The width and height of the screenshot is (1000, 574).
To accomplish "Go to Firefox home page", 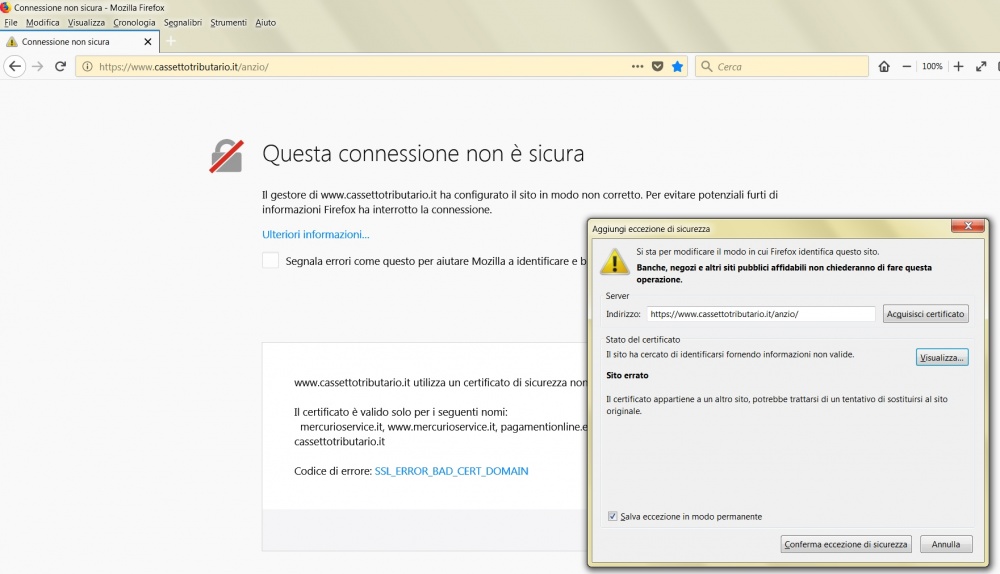I will [x=884, y=66].
